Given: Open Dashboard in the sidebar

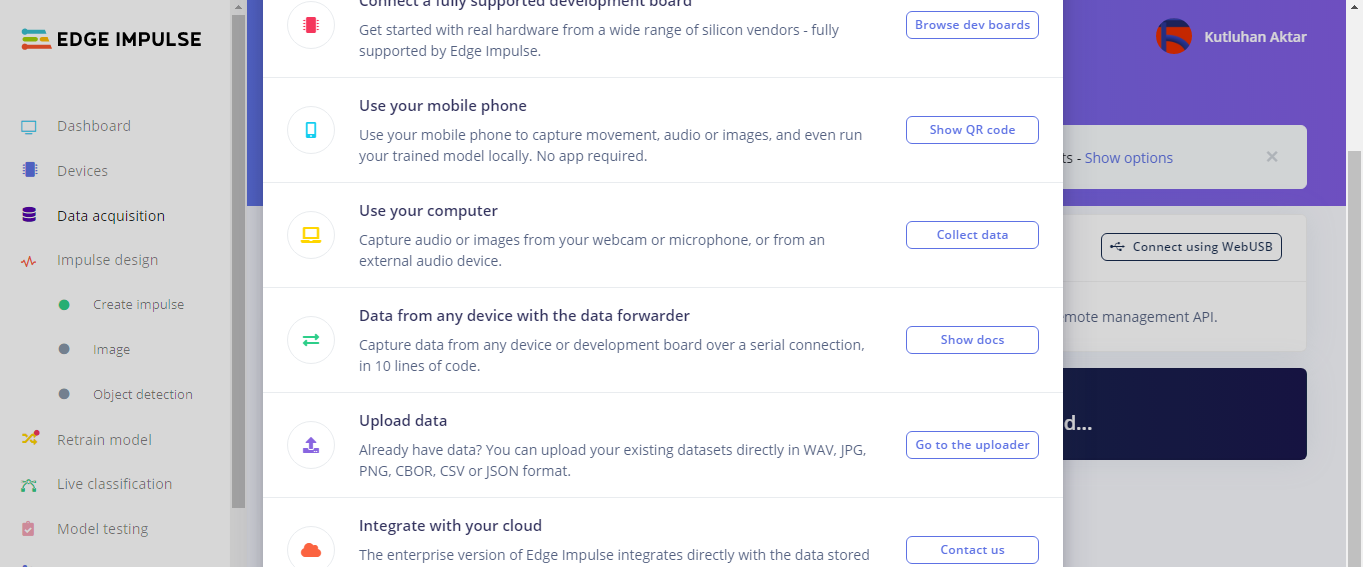Looking at the screenshot, I should [93, 126].
